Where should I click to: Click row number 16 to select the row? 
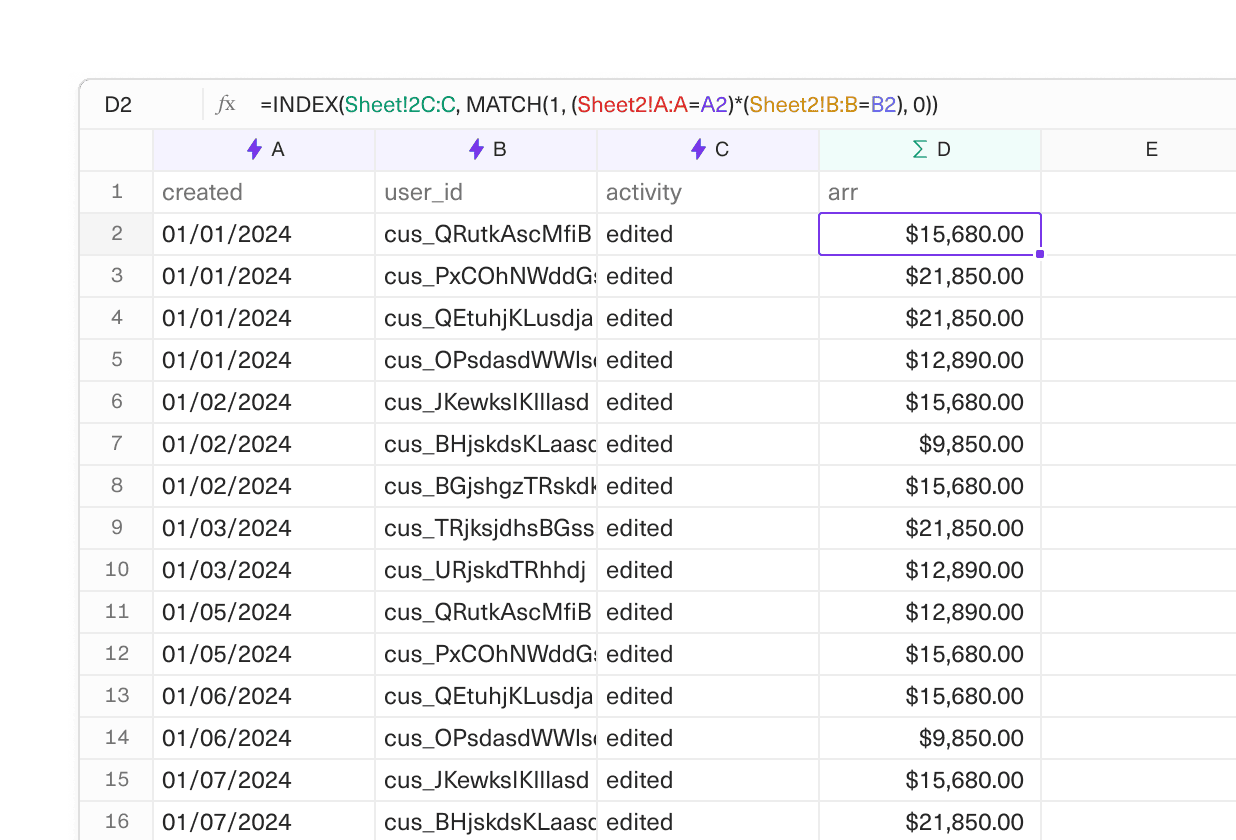[117, 822]
